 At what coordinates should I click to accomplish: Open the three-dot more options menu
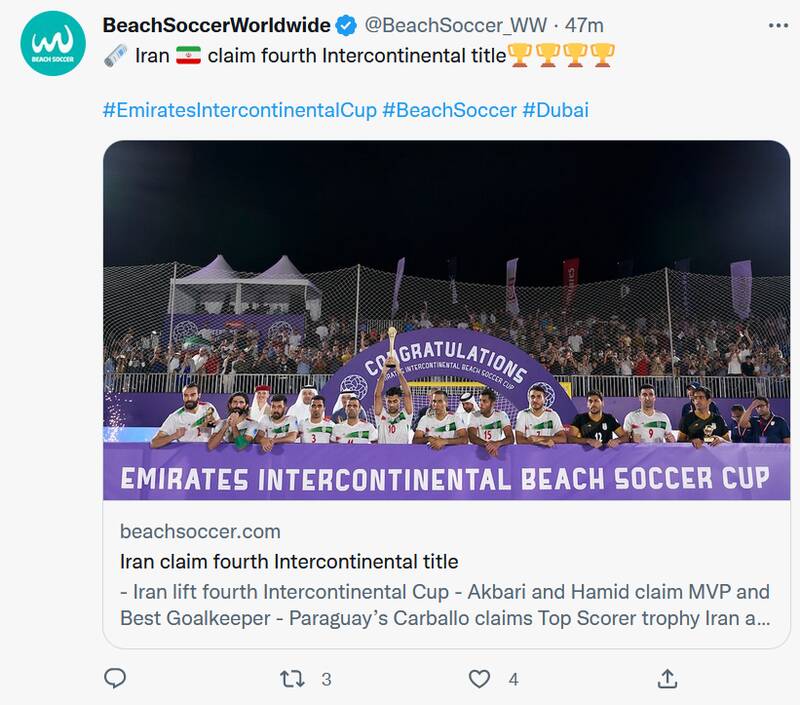click(775, 24)
